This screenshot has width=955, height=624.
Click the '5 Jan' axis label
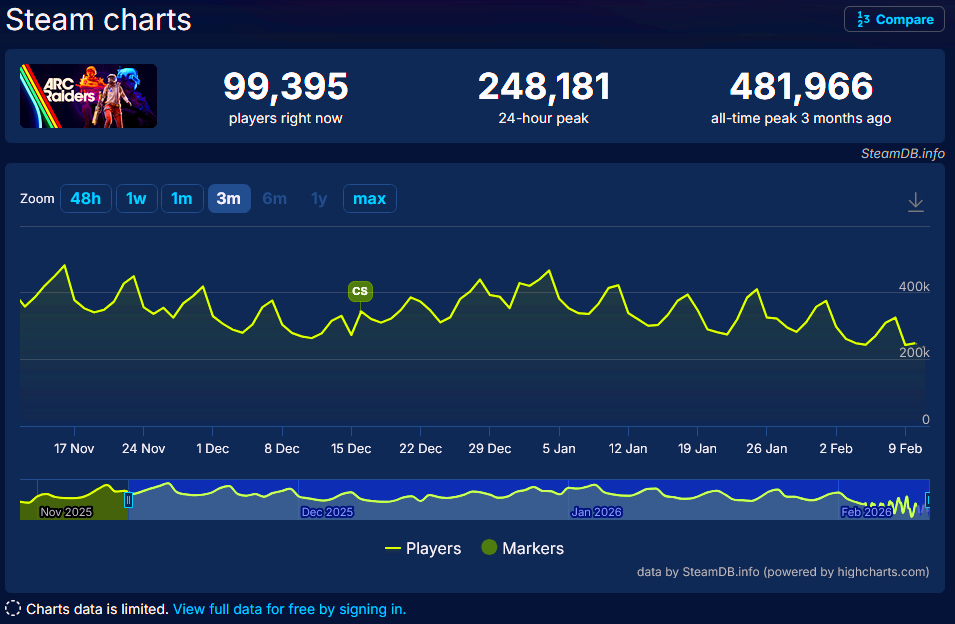point(559,449)
